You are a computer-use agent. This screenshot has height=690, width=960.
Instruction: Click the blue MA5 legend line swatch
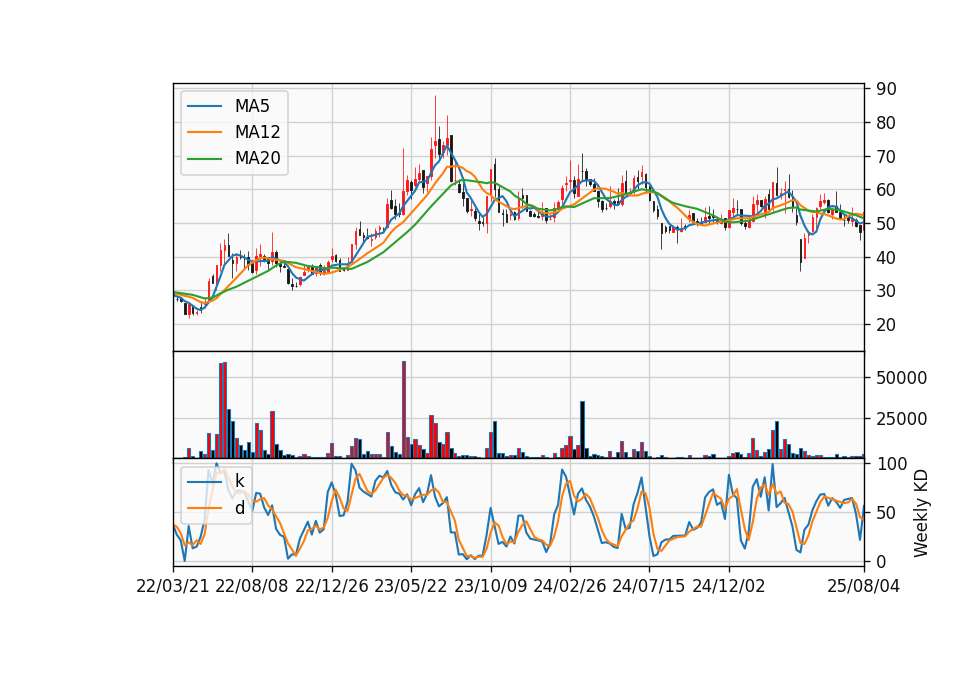click(x=204, y=106)
